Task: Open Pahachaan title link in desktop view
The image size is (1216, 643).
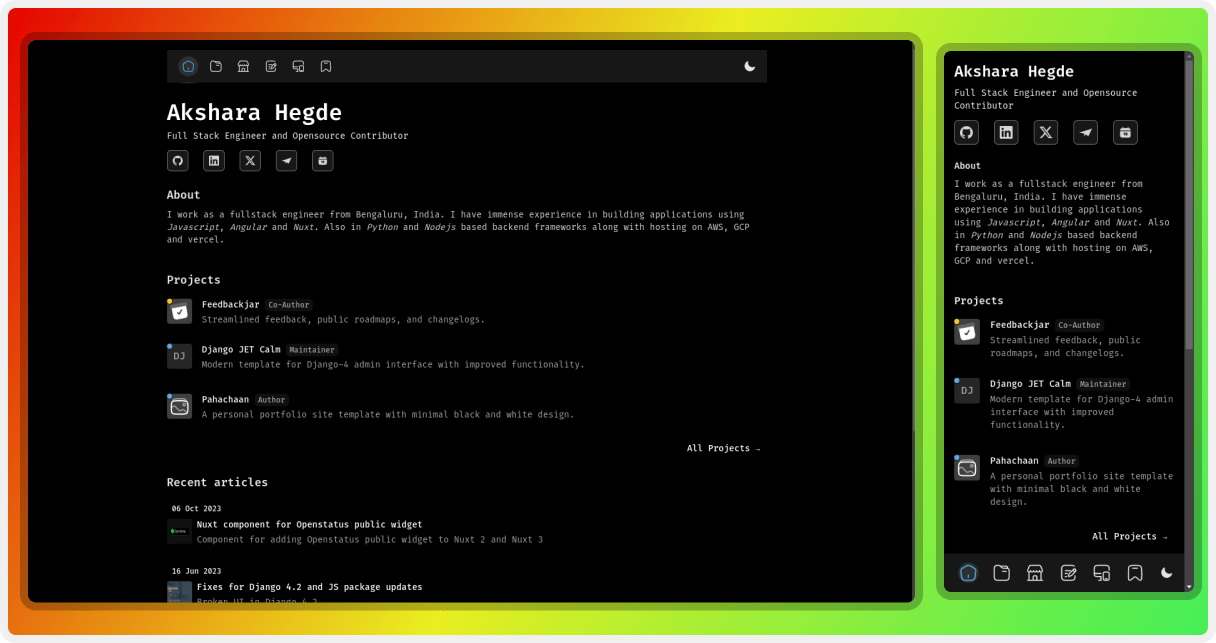Action: [226, 400]
